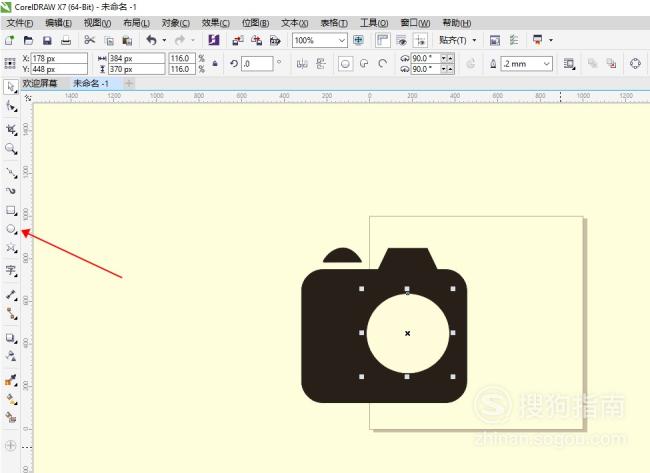Open the toolbox quick customize plus button

click(x=10, y=446)
